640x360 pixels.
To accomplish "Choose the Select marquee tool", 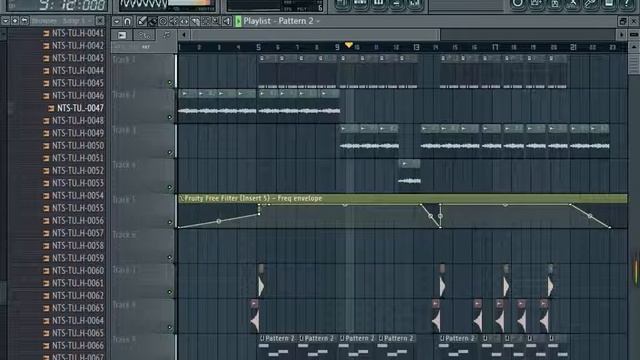I will [205, 21].
